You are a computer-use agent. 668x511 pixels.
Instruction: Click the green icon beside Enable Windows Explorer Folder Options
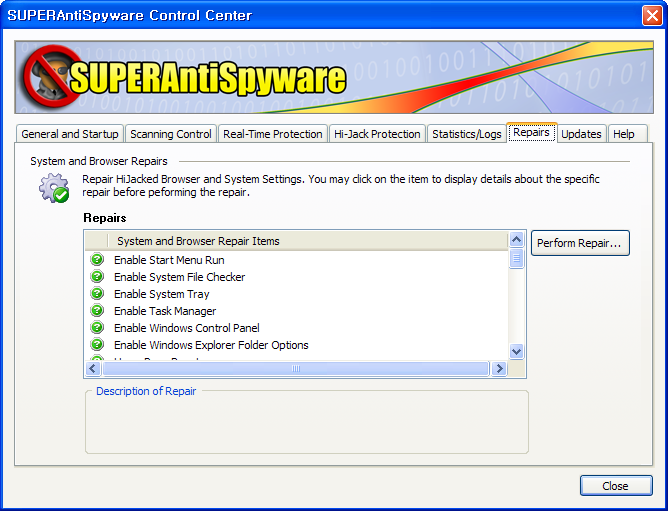pyautogui.click(x=97, y=344)
